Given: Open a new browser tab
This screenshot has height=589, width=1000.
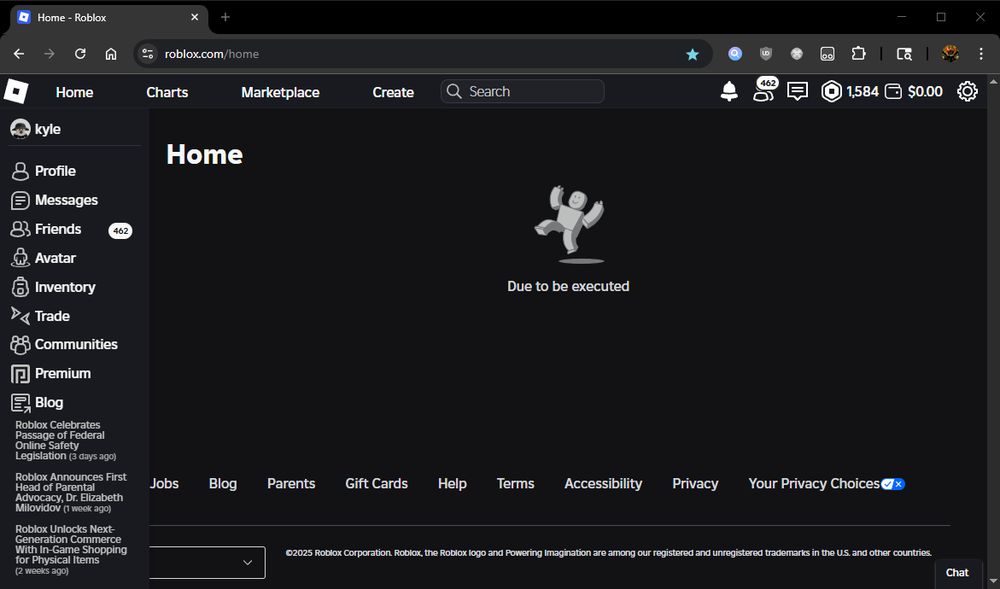Looking at the screenshot, I should [x=225, y=17].
